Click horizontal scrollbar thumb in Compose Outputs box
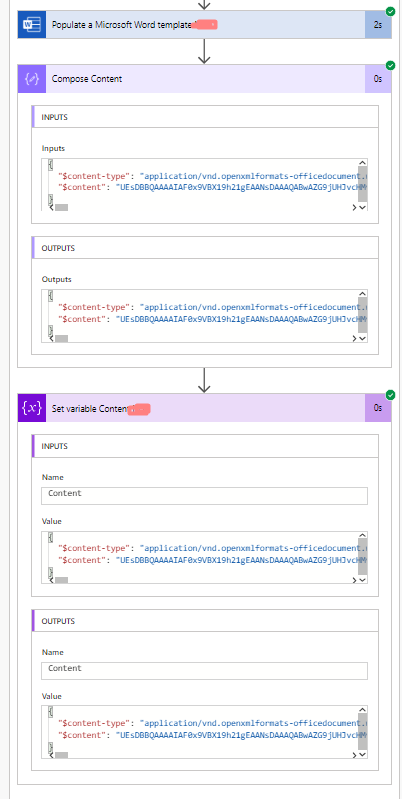Viewport: 402px width, 799px height. point(61,338)
